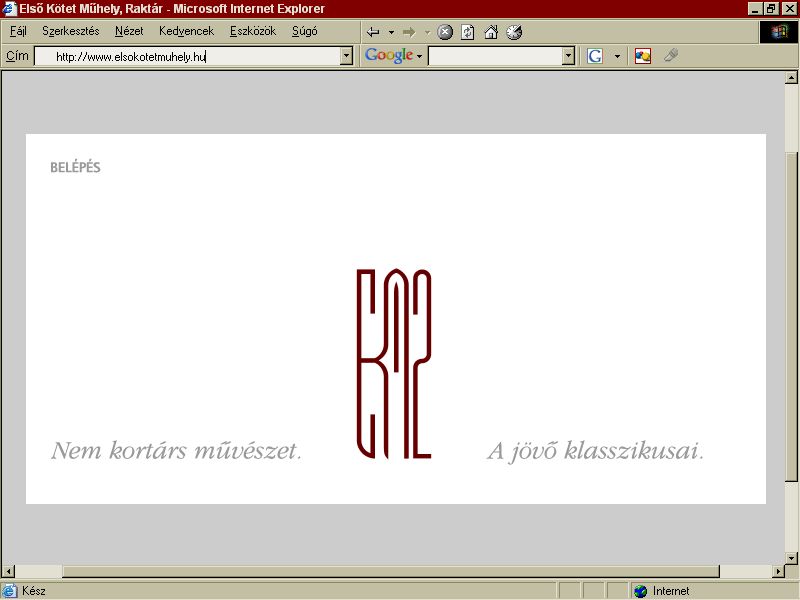Click inside the Google toolbar search field

tap(495, 56)
